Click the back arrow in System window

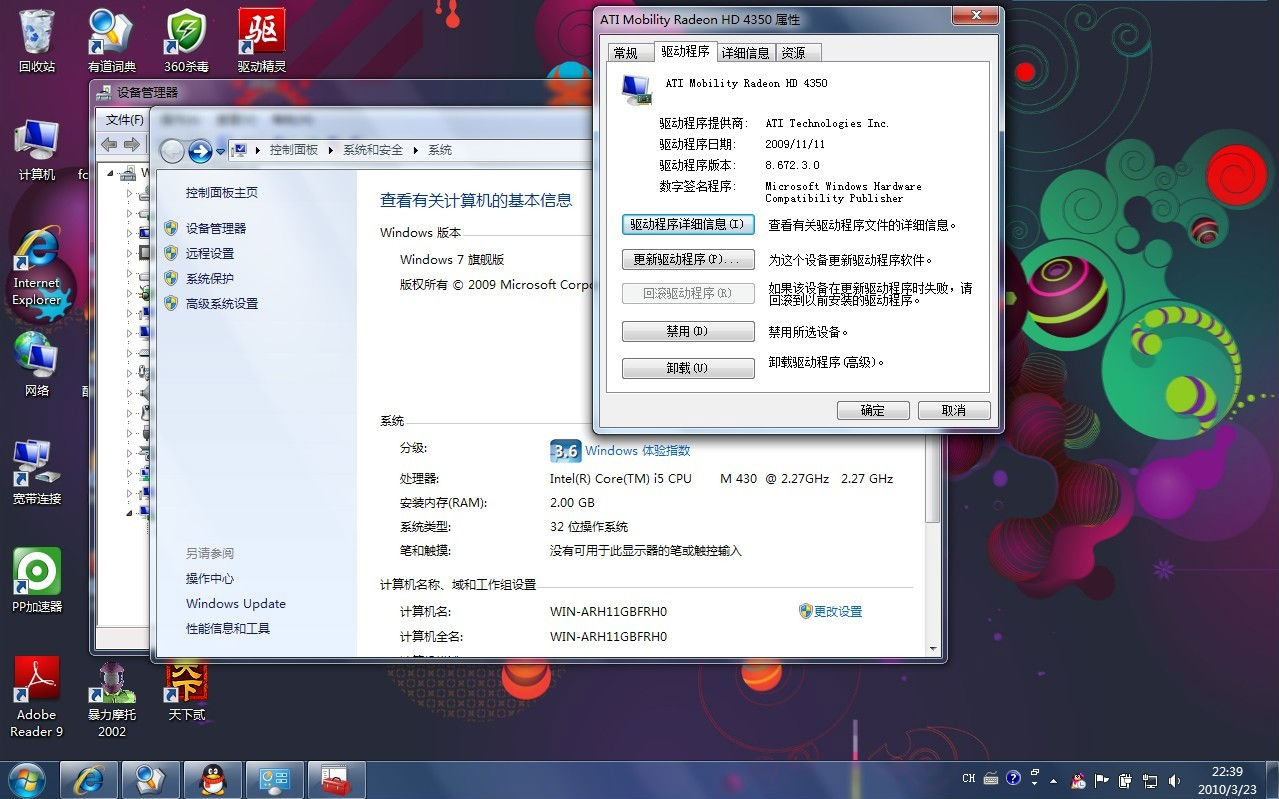tap(172, 151)
